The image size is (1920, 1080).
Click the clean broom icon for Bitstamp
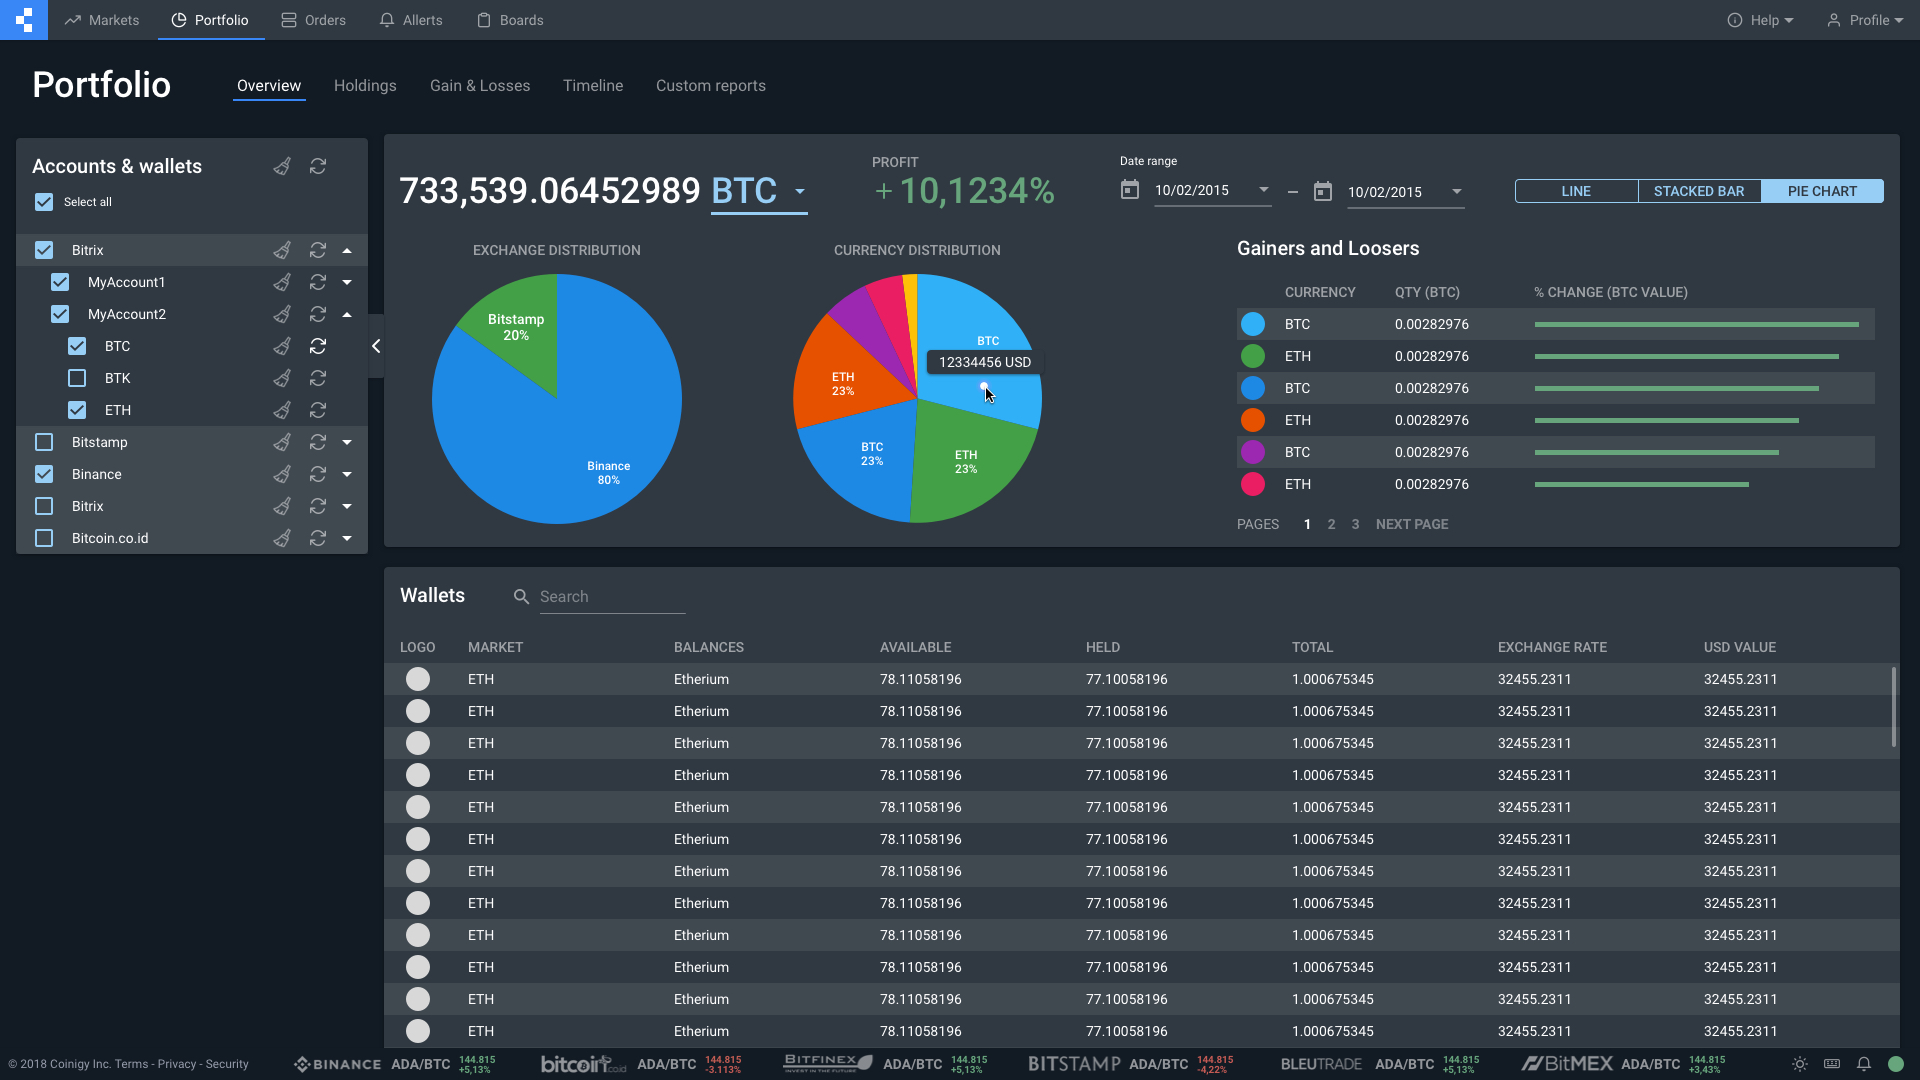(x=283, y=442)
